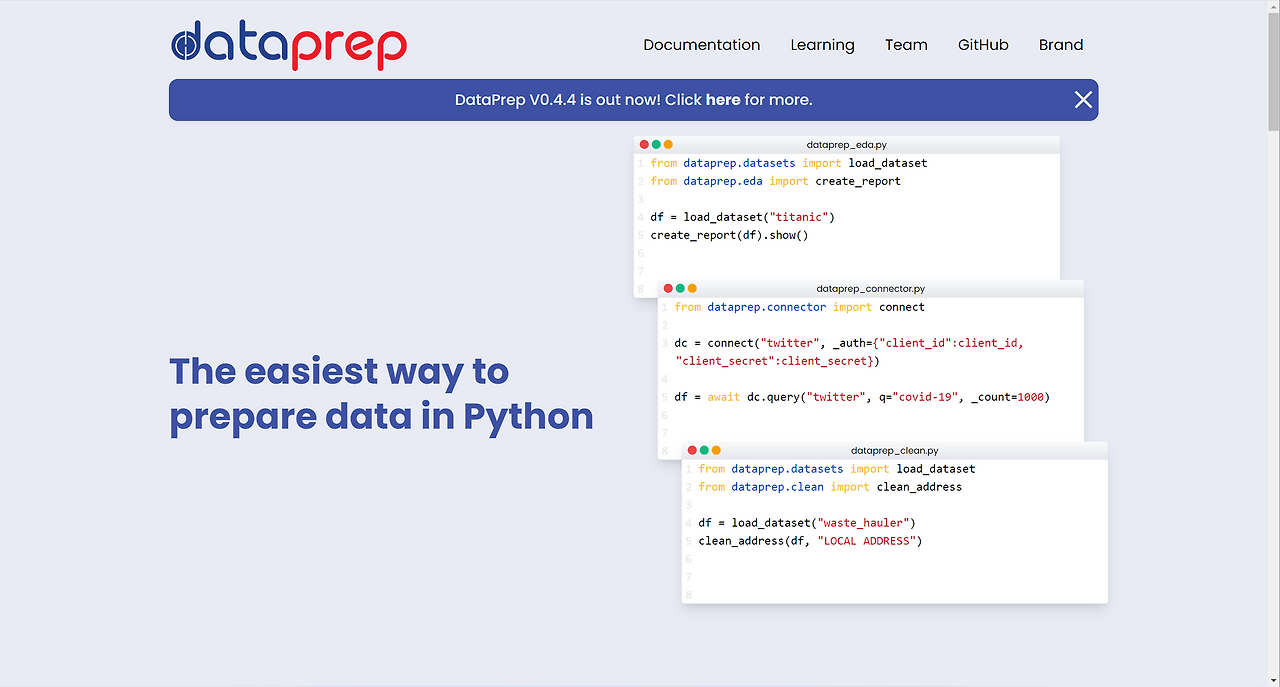
Task: Click the 'here' link in announcement banner
Action: point(723,100)
